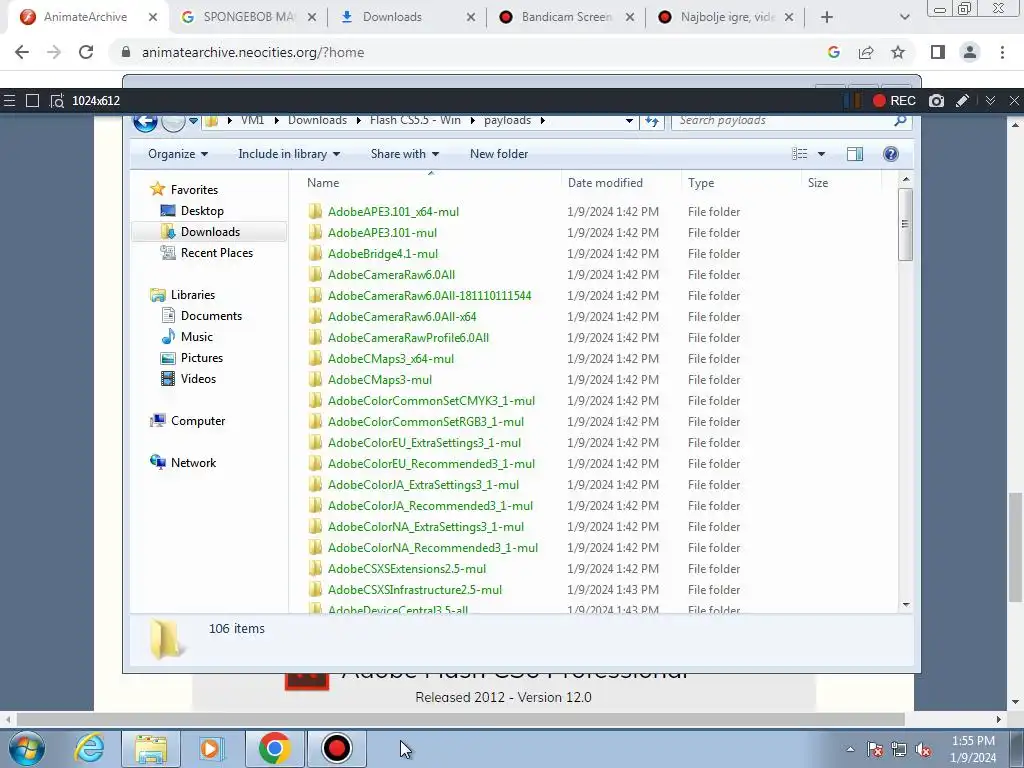Click Flash CS5.5 - Win breadcrumb
The width and height of the screenshot is (1024, 768).
coord(415,120)
